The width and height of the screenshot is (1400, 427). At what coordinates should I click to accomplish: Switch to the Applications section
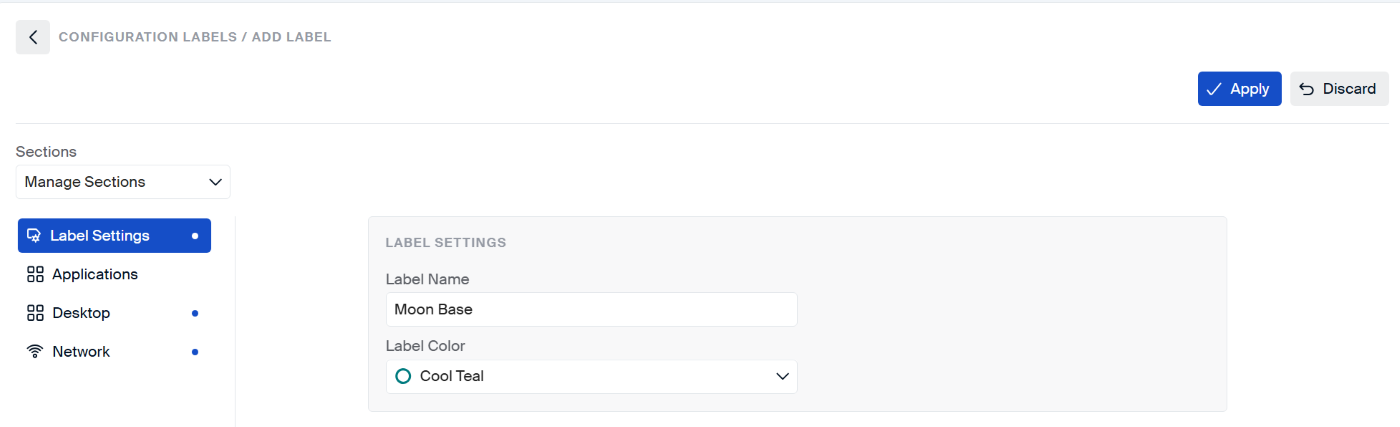click(95, 274)
